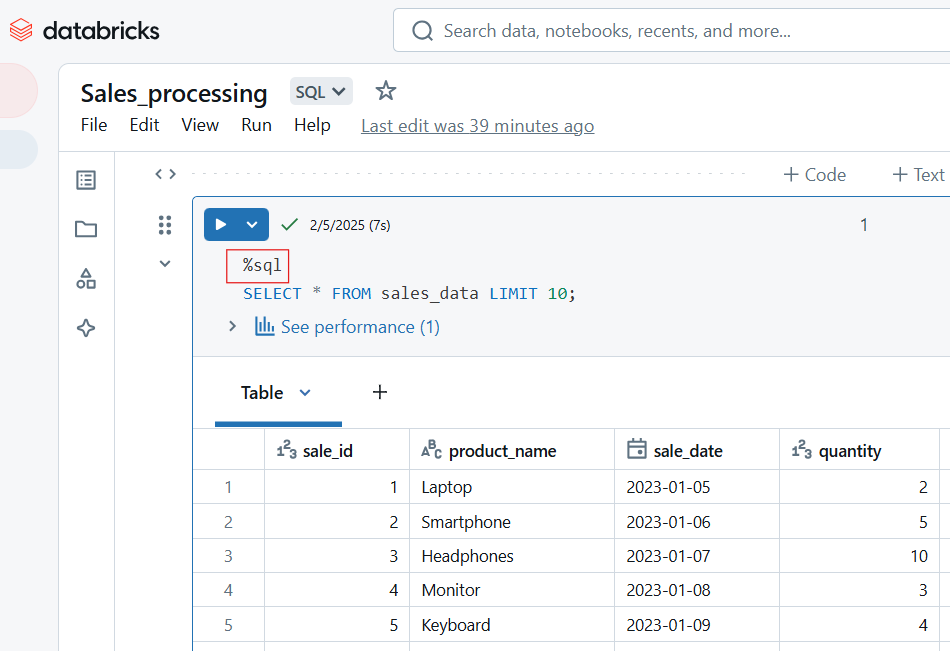Click the %sql magic command text
Image resolution: width=950 pixels, height=651 pixels.
coord(262,265)
